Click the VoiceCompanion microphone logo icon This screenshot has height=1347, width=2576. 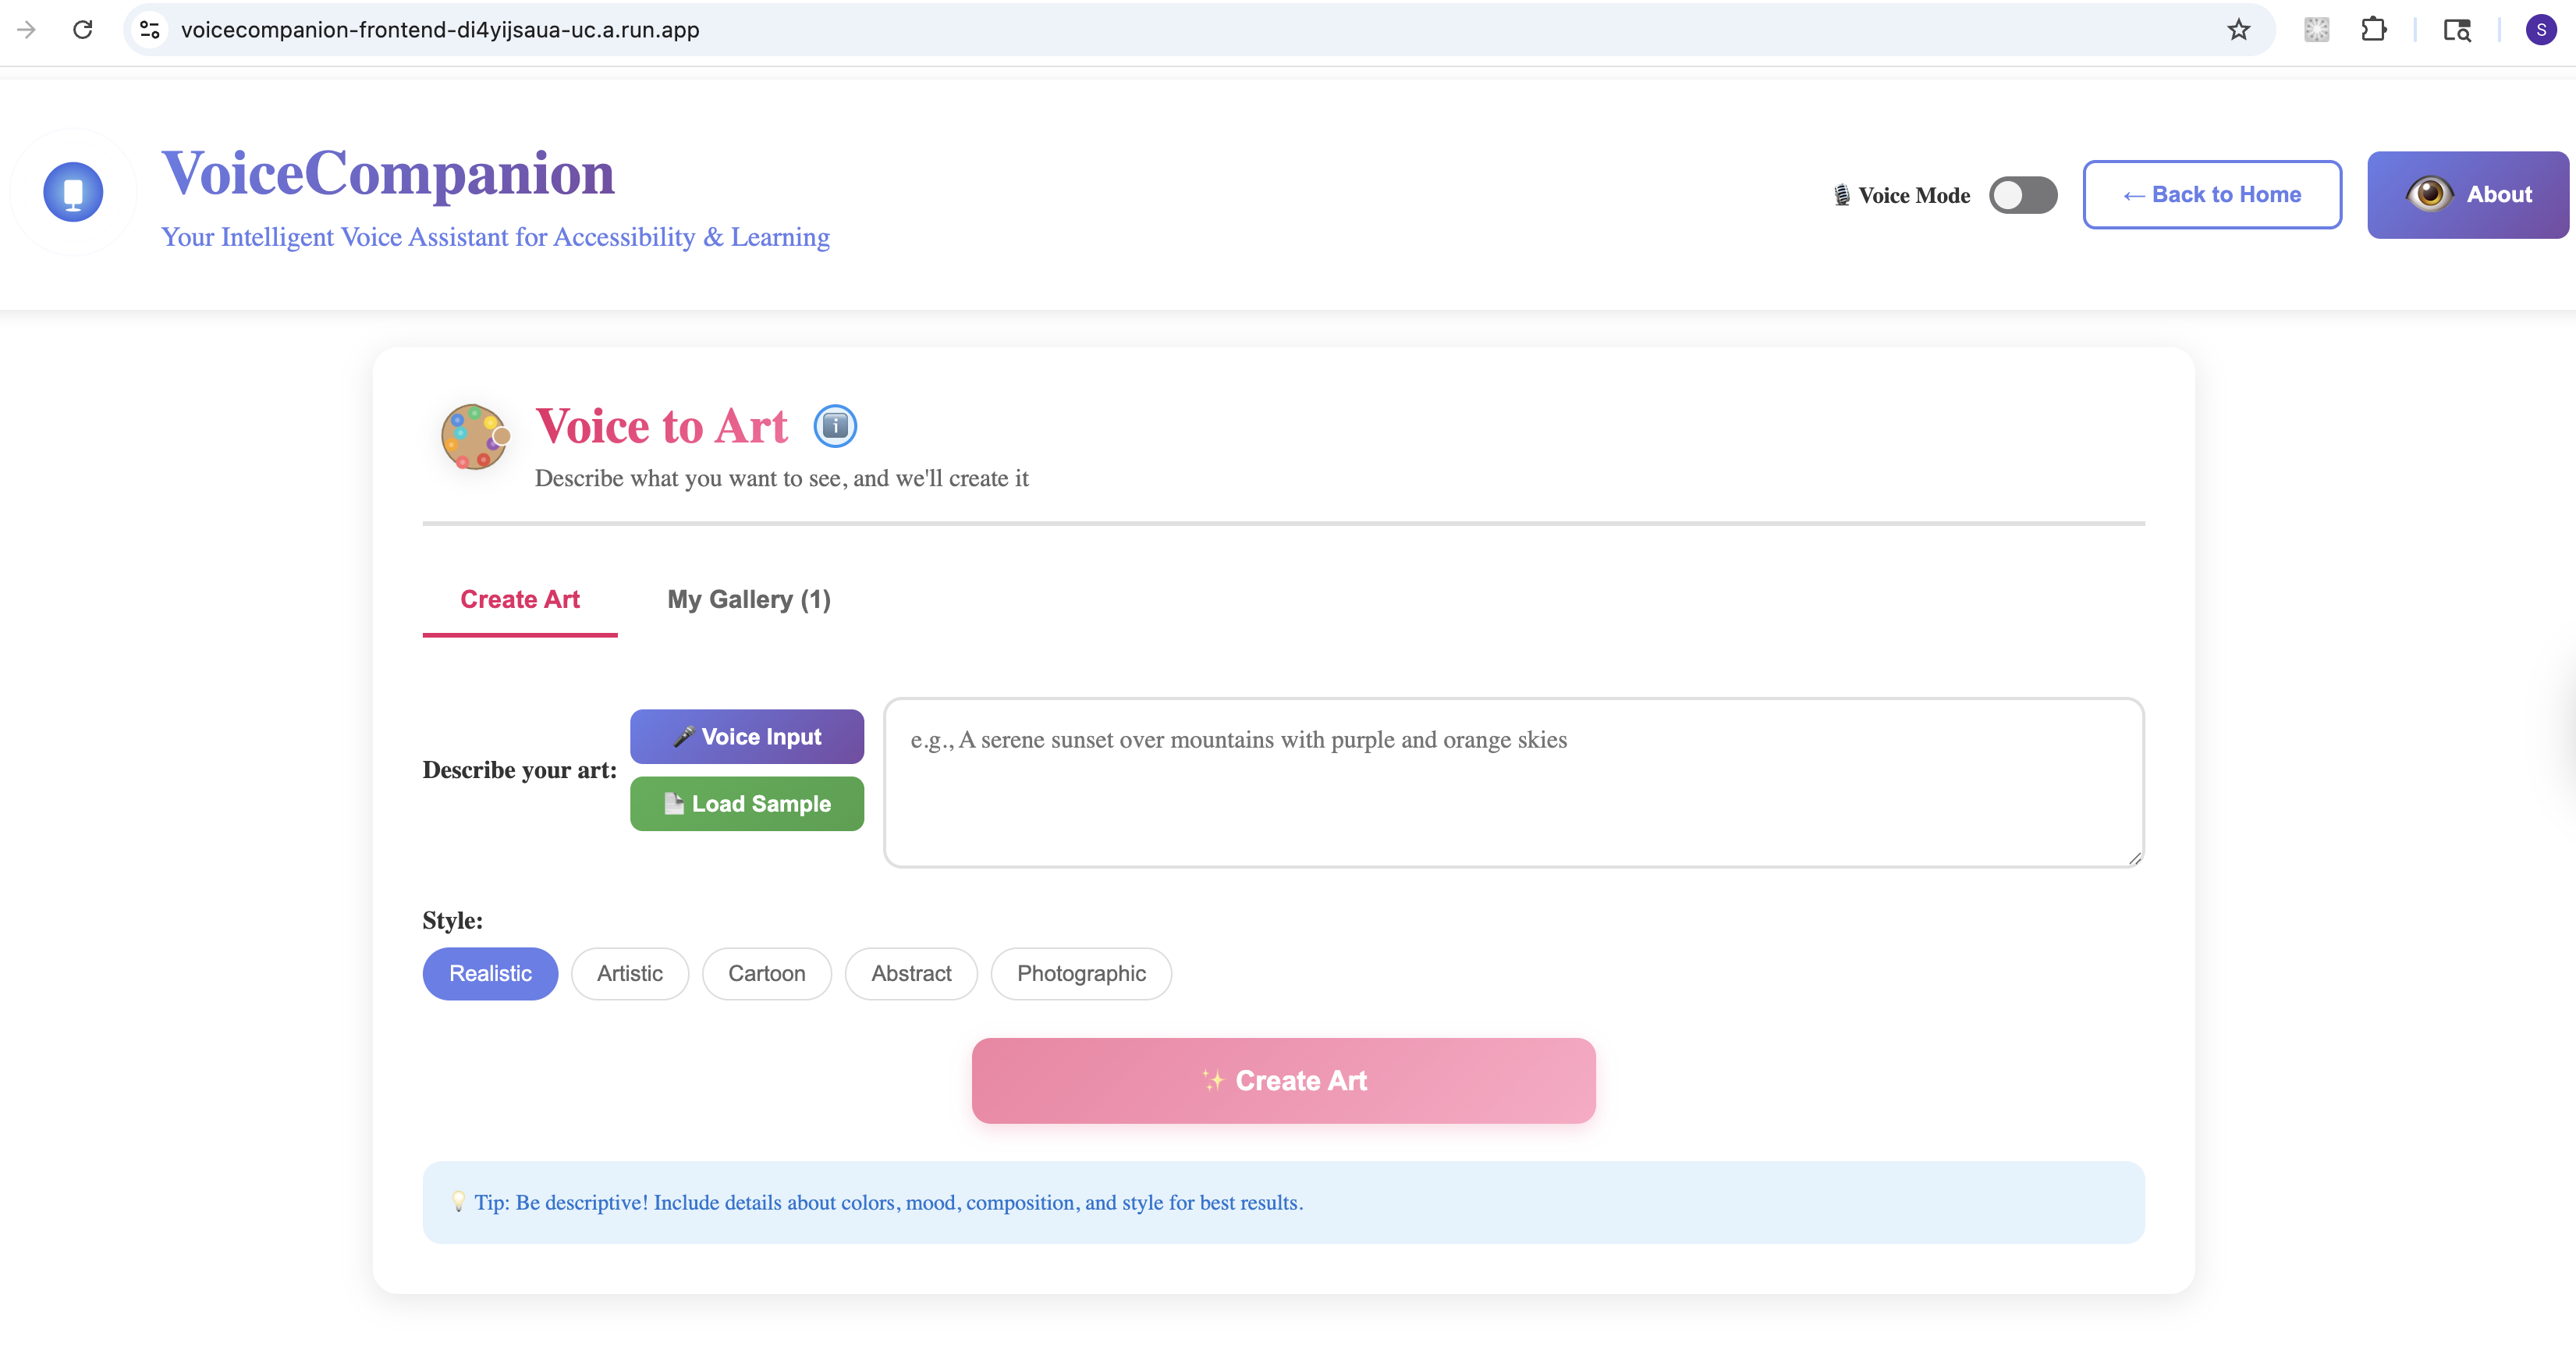pos(73,192)
